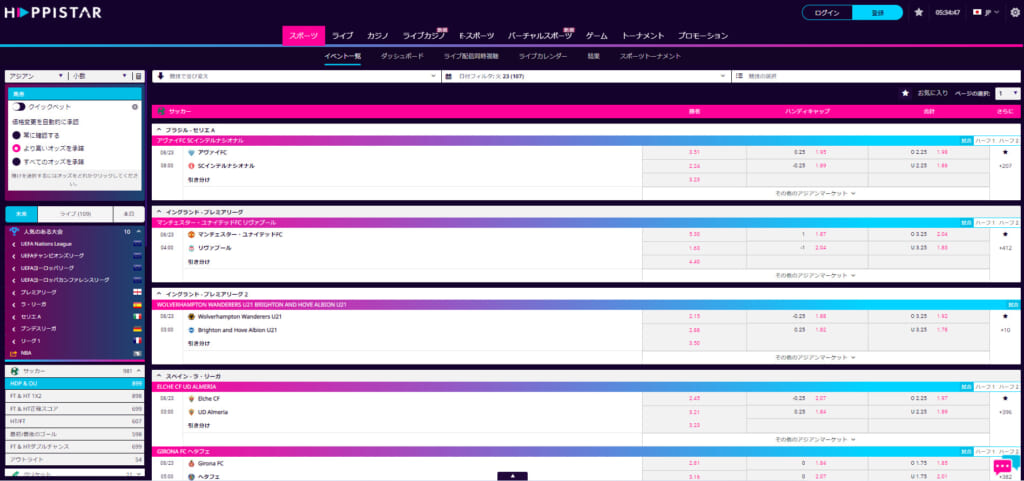This screenshot has height=481, width=1024.
Task: Expand other Asian markets for the アヴァイFC match
Action: [815, 193]
